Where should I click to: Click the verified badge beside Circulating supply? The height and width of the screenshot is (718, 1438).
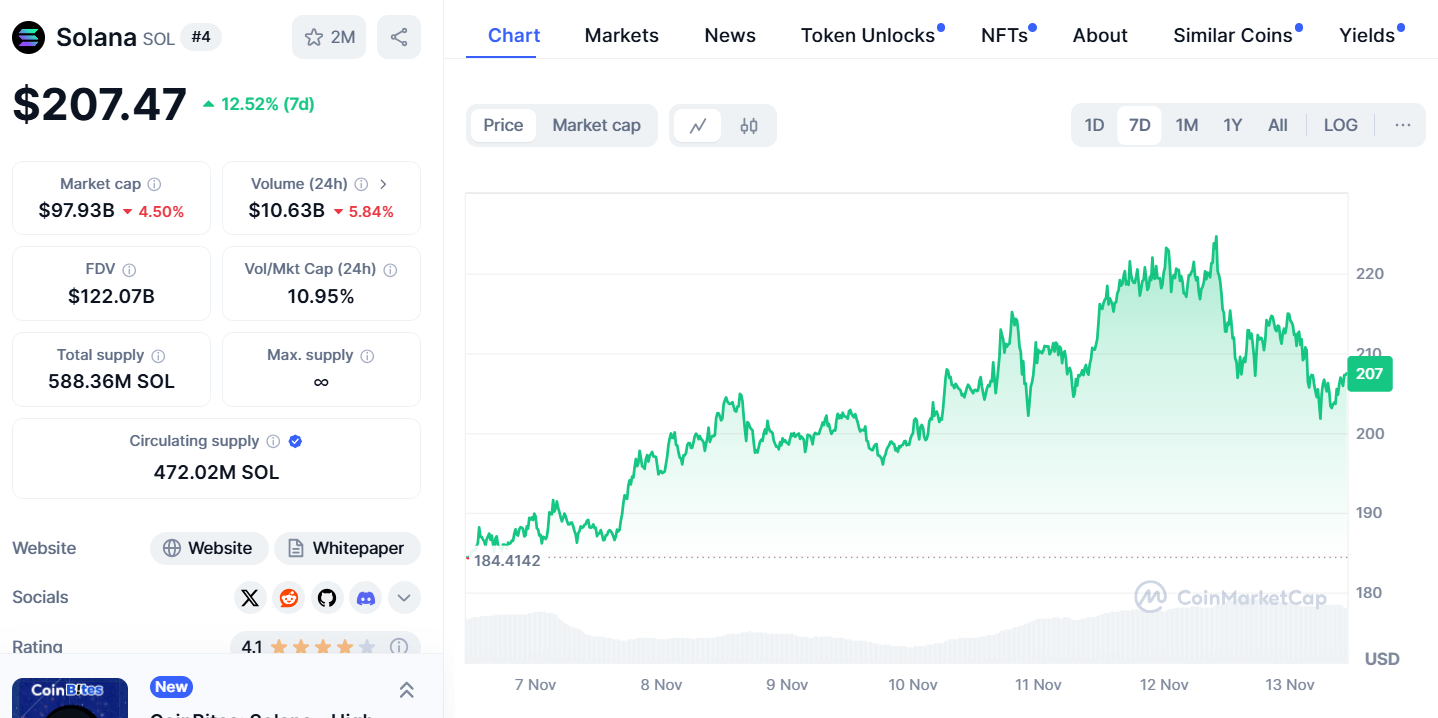[295, 441]
